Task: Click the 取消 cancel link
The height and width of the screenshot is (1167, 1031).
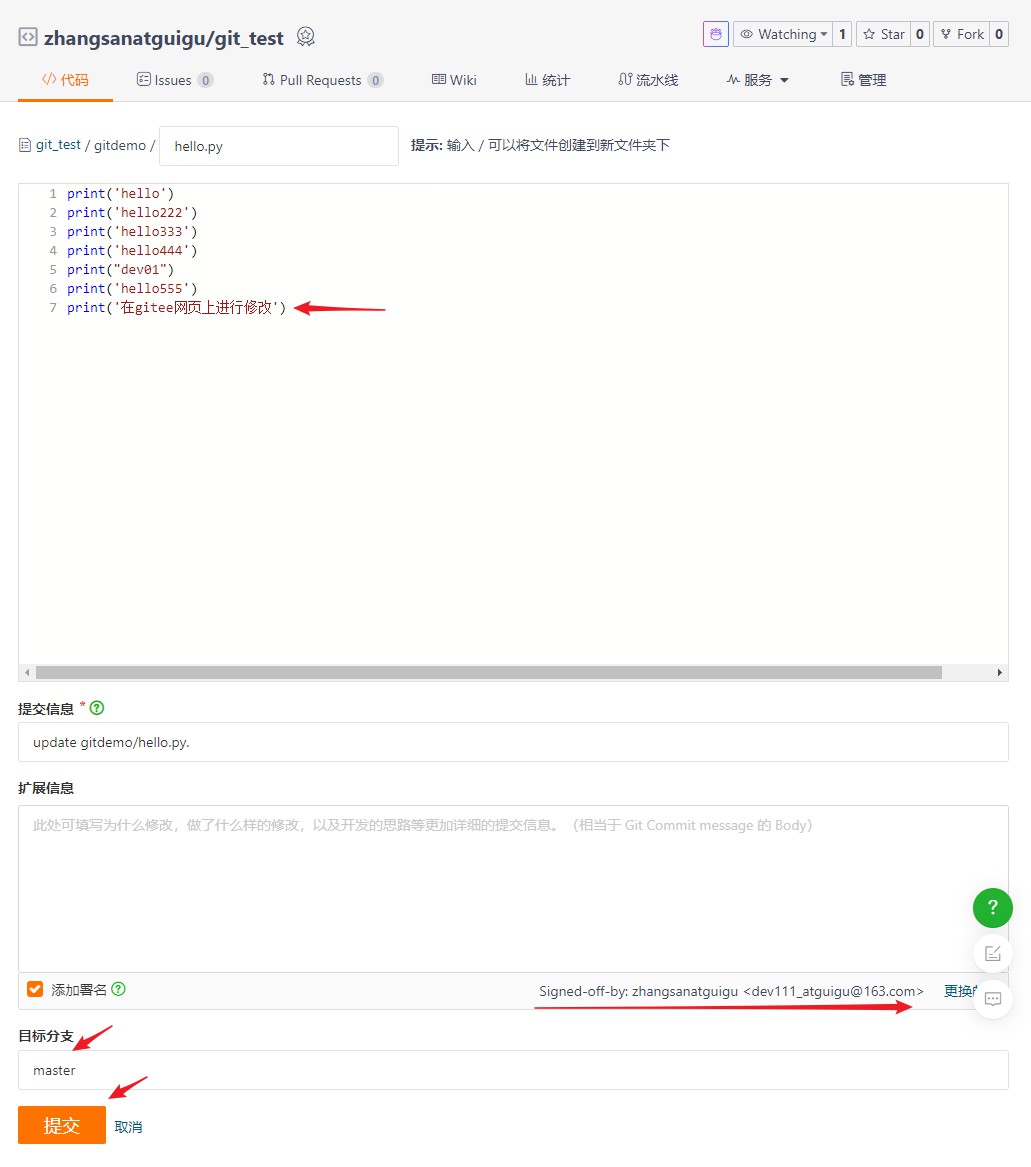Action: click(128, 1127)
